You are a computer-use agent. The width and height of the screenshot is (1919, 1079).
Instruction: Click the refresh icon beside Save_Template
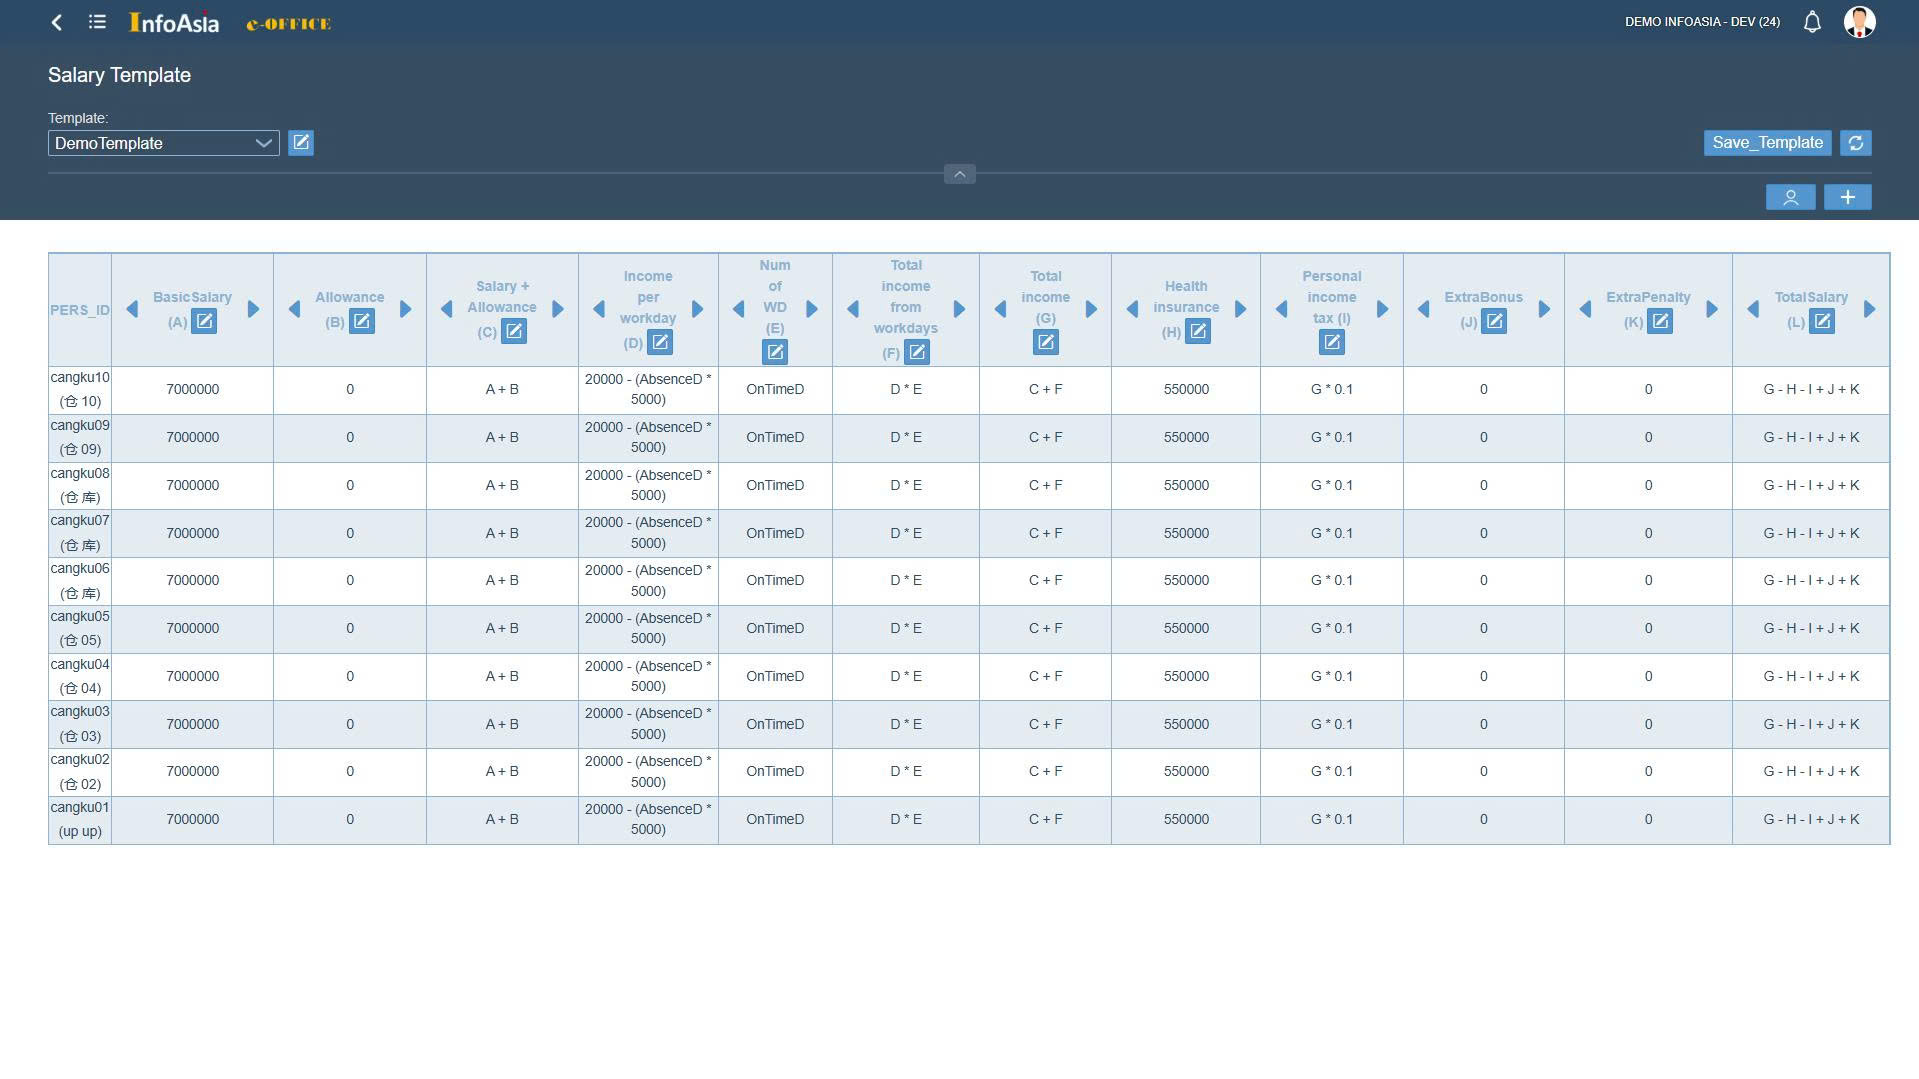(1855, 143)
